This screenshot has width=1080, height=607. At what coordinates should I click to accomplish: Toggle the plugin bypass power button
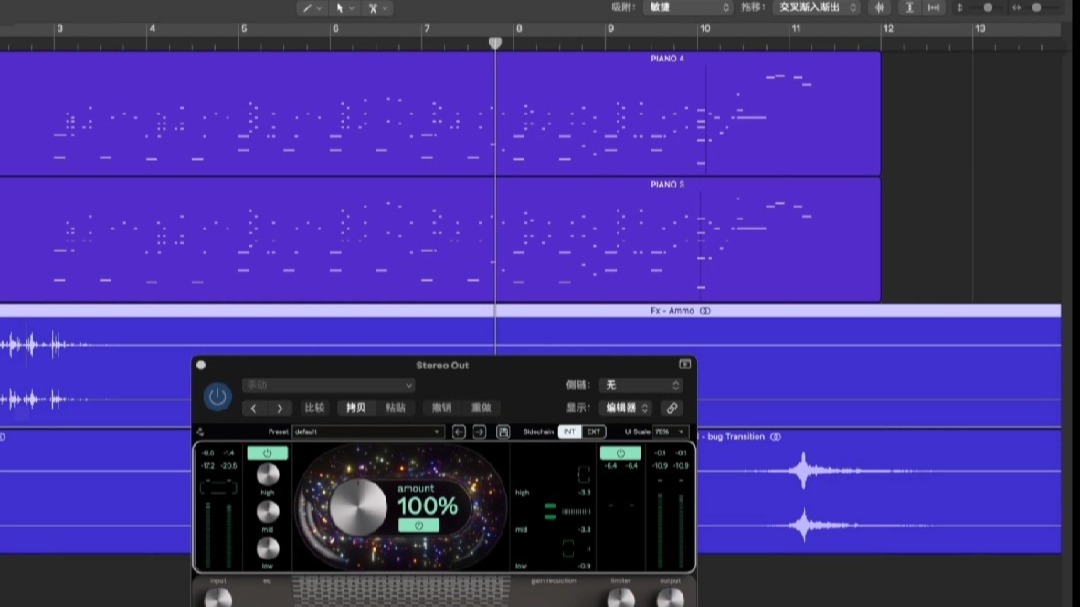point(217,397)
